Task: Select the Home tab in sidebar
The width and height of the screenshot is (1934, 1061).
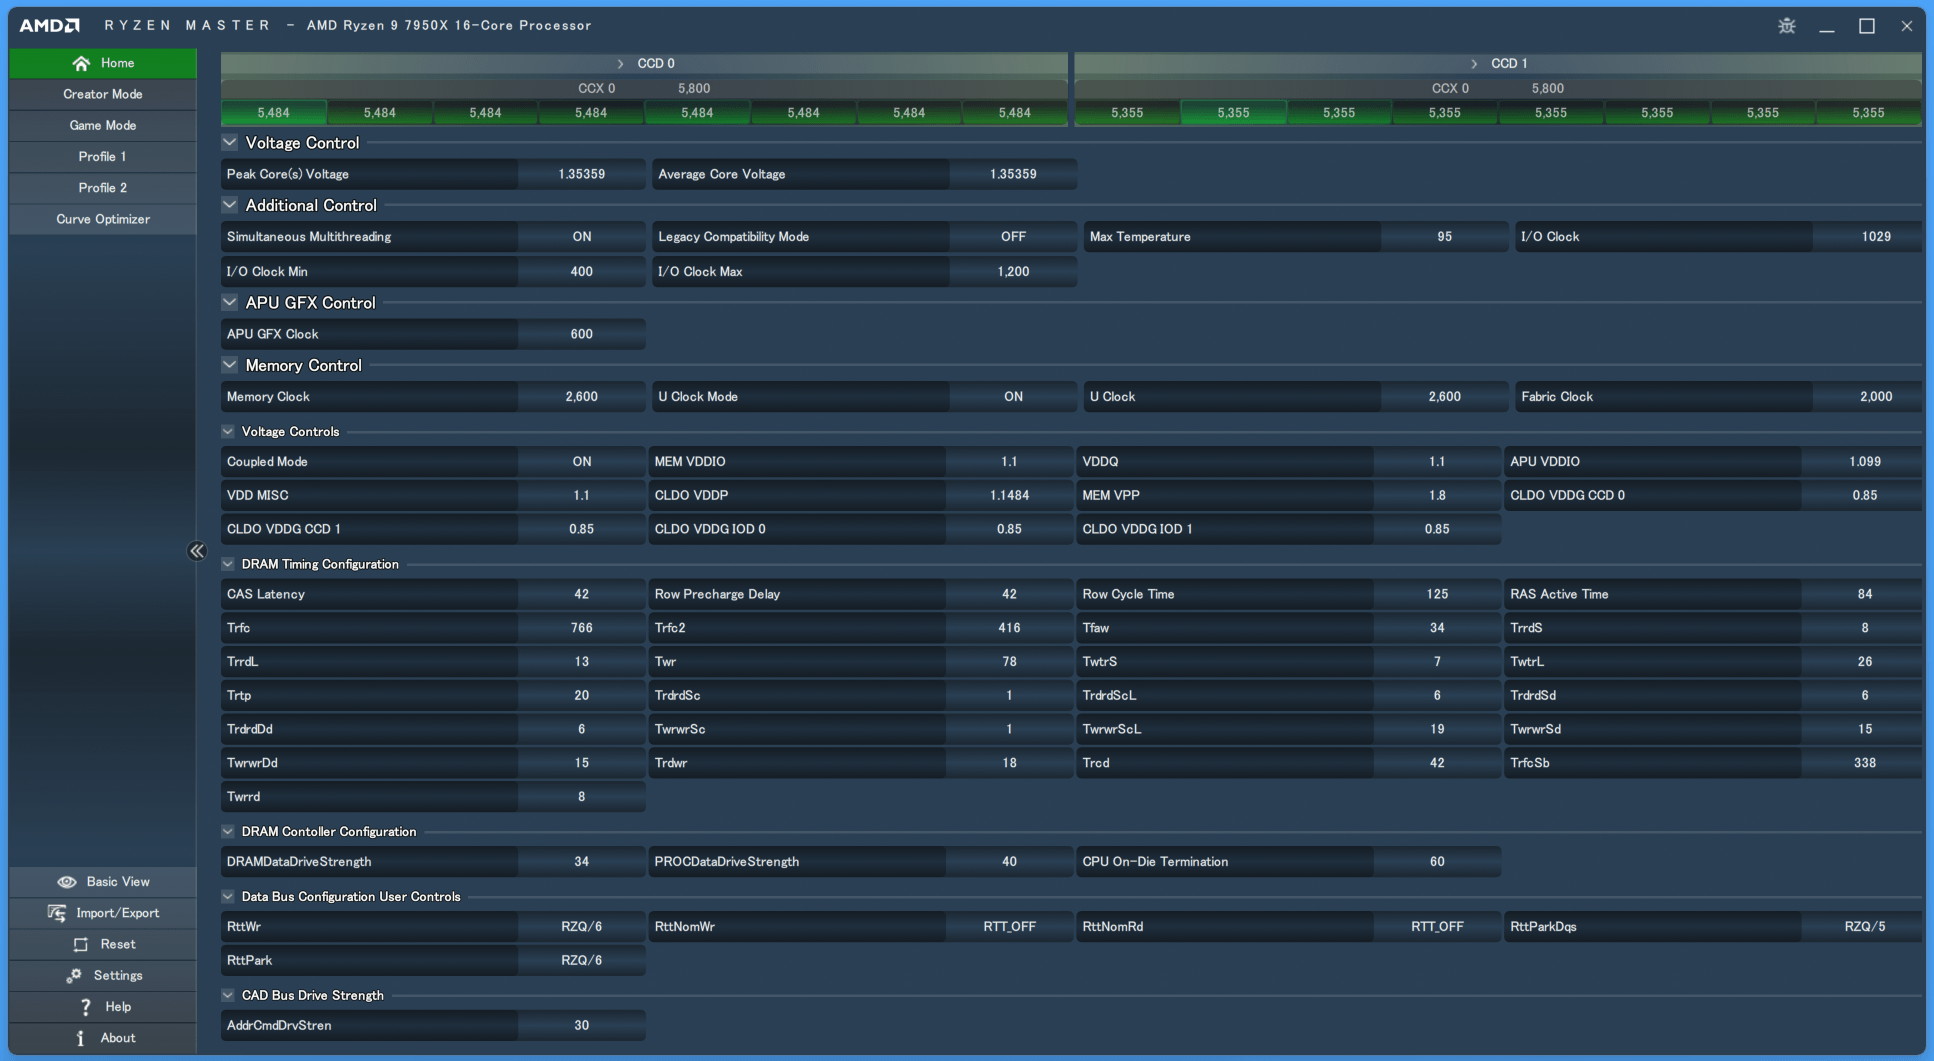Action: point(103,63)
